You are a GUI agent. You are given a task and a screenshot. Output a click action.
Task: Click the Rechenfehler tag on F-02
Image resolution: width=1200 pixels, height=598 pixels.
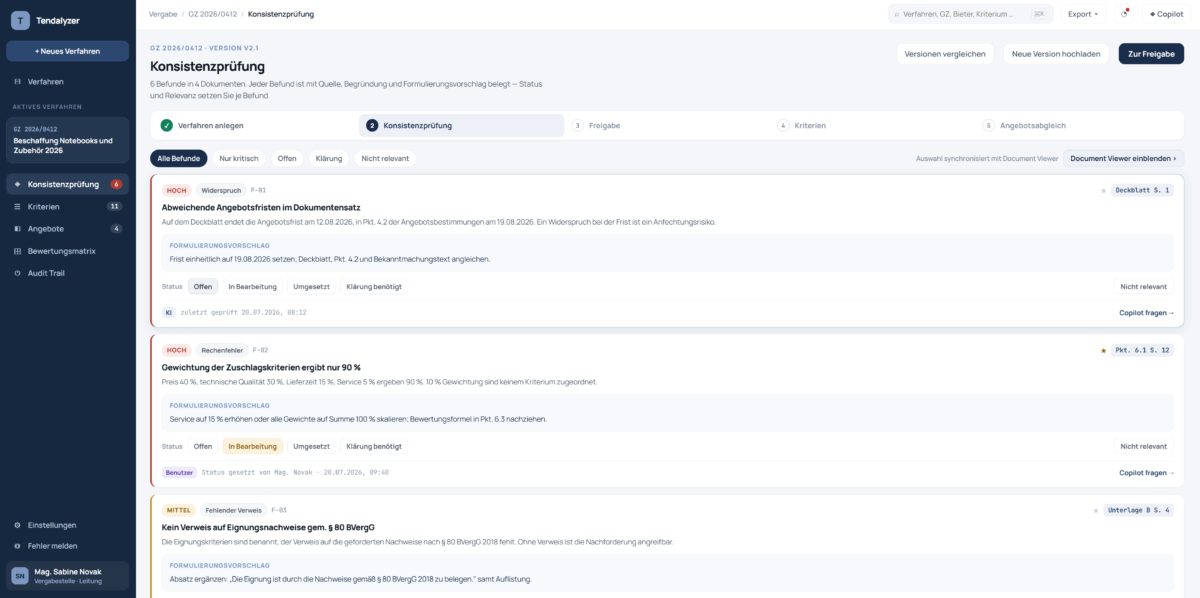(221, 350)
